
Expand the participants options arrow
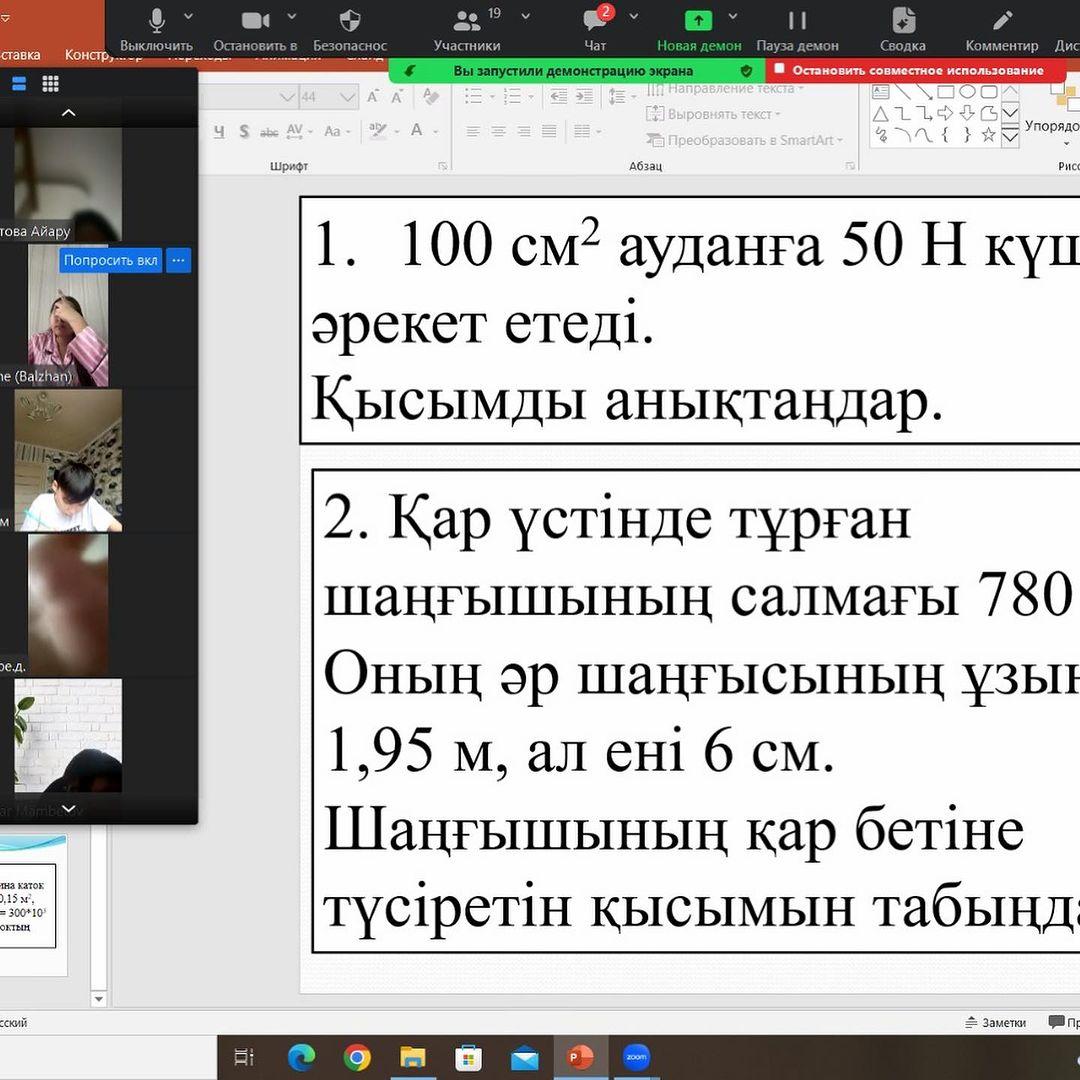526,16
